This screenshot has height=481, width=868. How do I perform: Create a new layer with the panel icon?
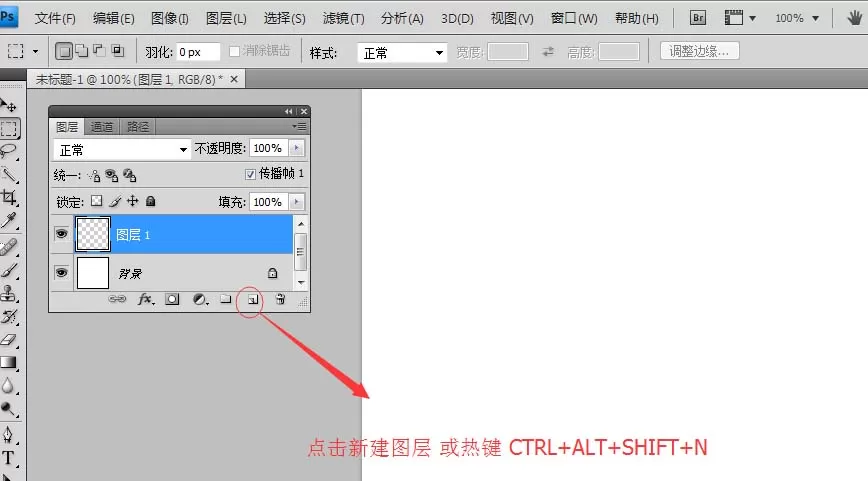[x=252, y=299]
